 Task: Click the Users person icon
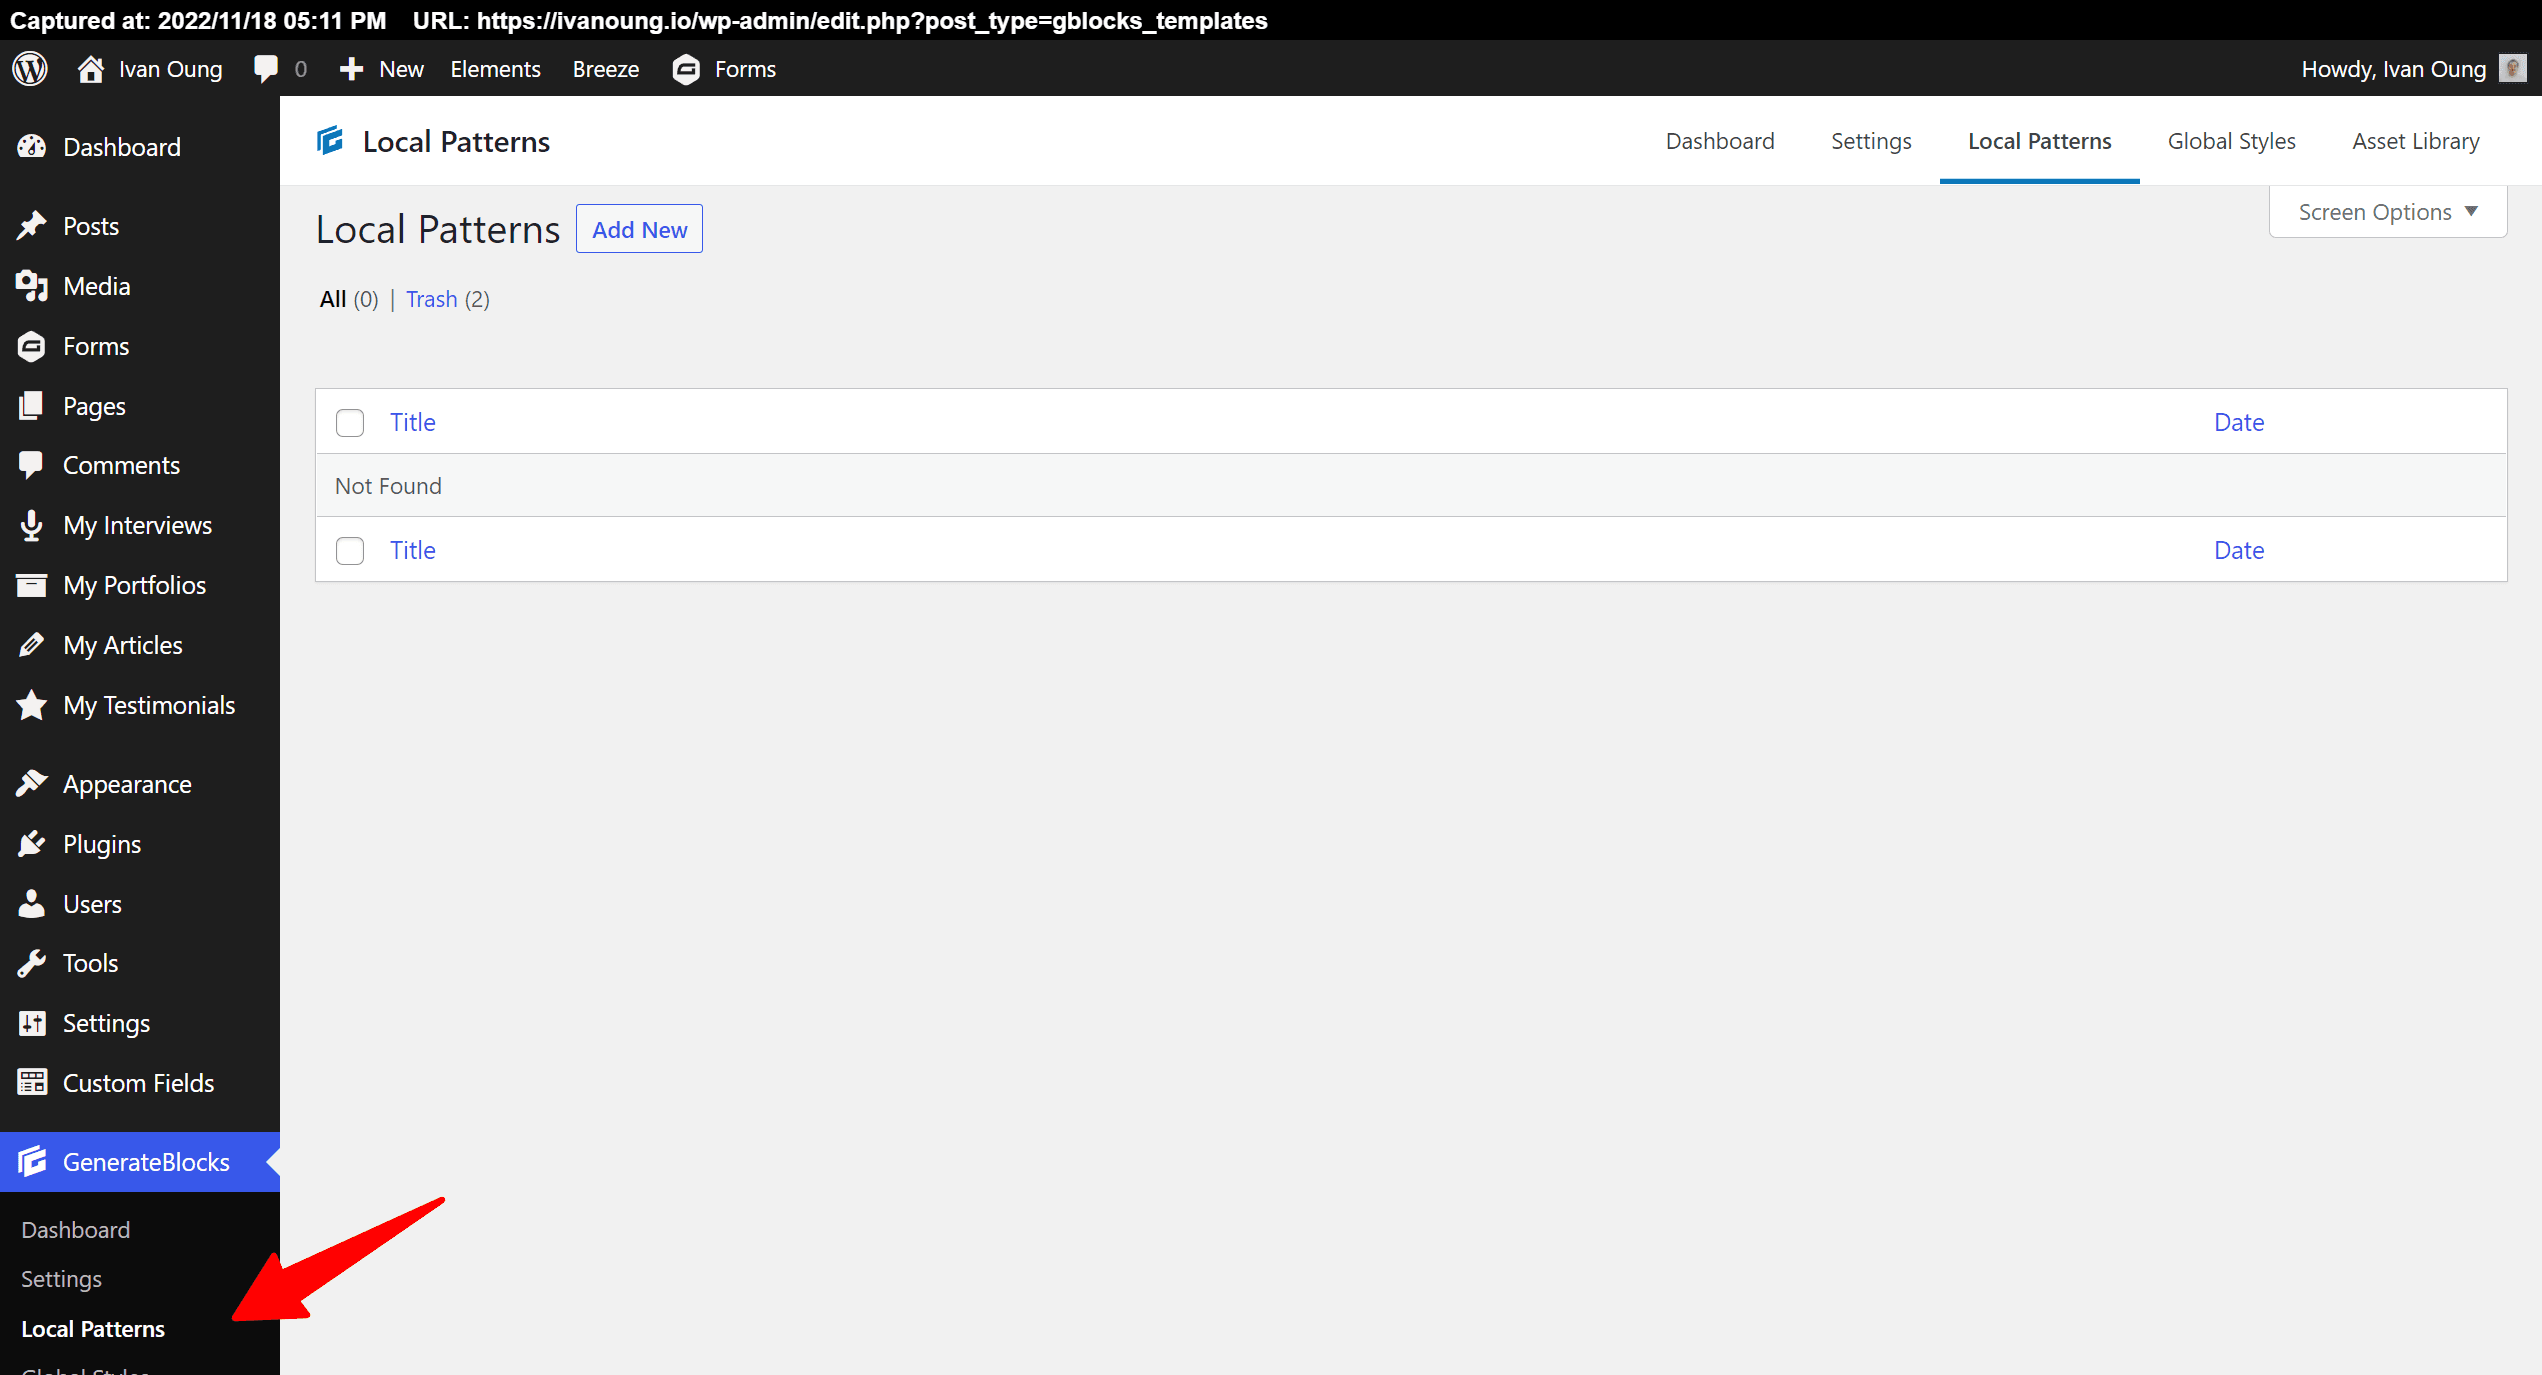(32, 904)
